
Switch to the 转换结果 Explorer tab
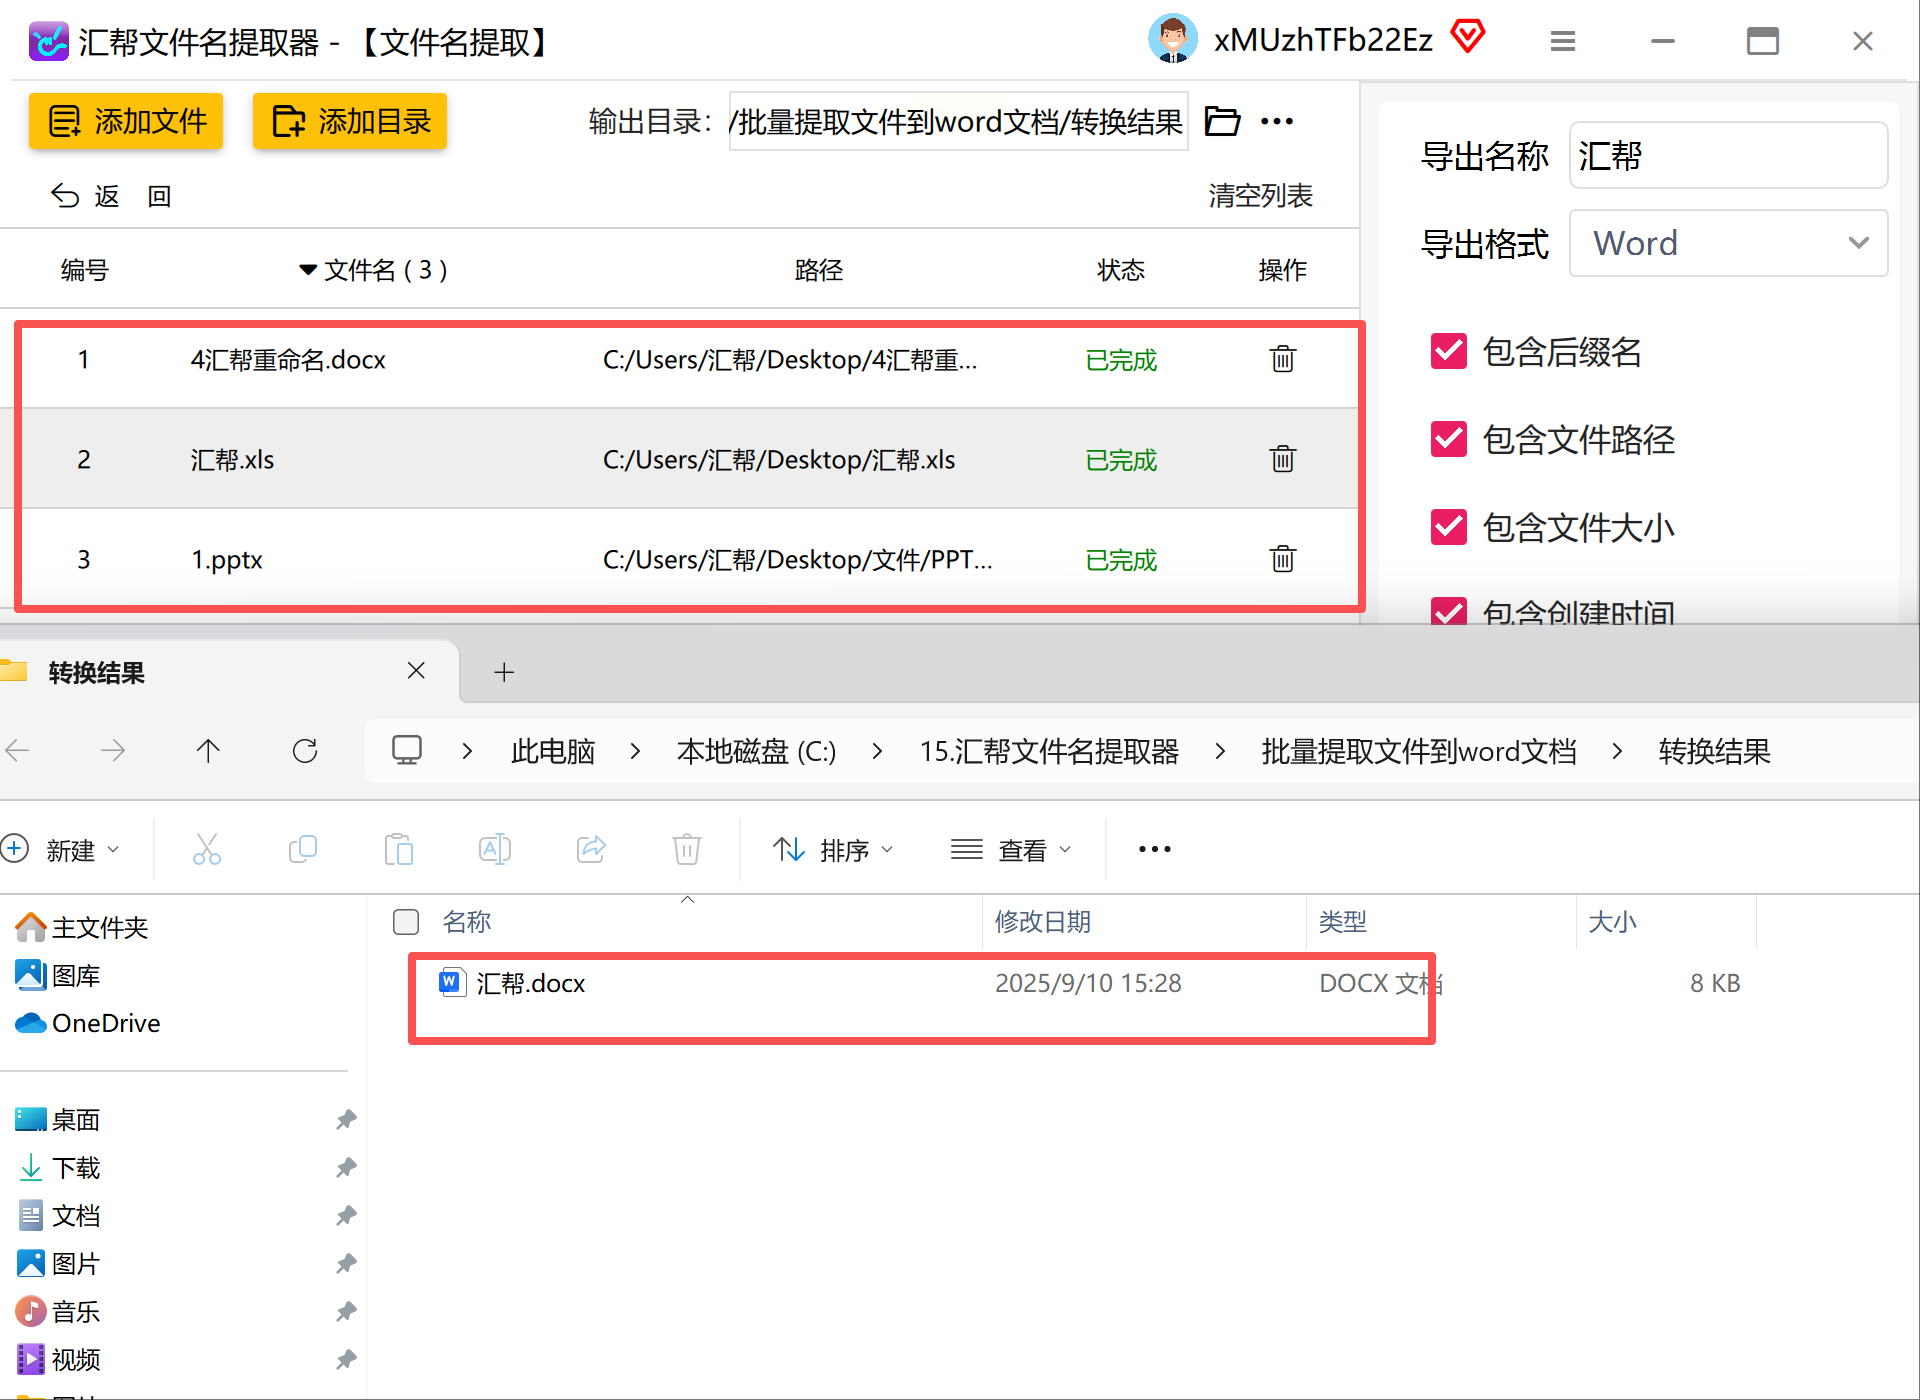pyautogui.click(x=97, y=673)
